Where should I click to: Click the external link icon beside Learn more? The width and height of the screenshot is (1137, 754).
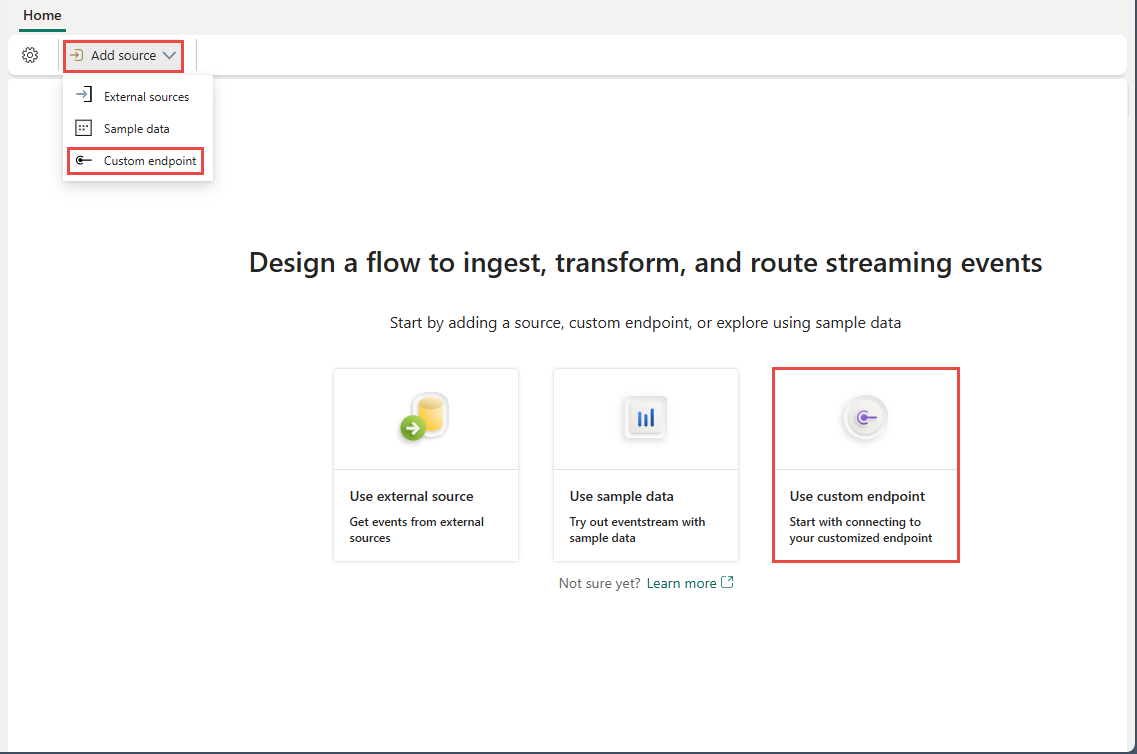point(727,582)
